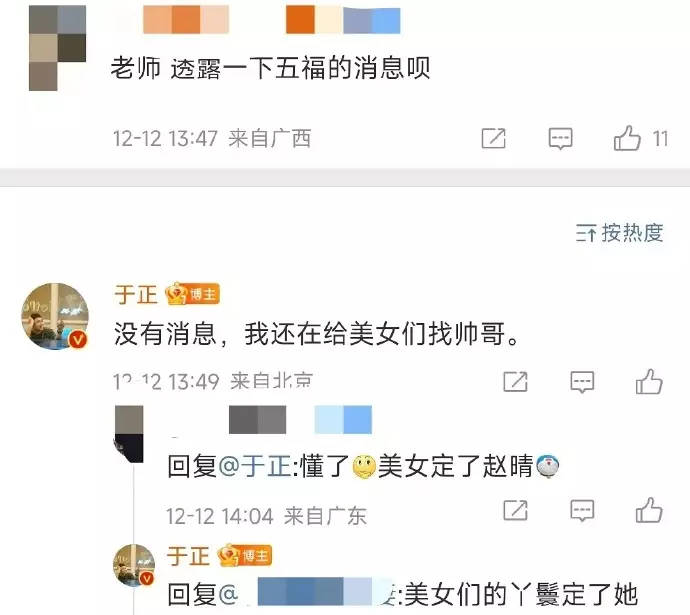
Task: Open the pixelated avatar of top poster
Action: click(57, 48)
